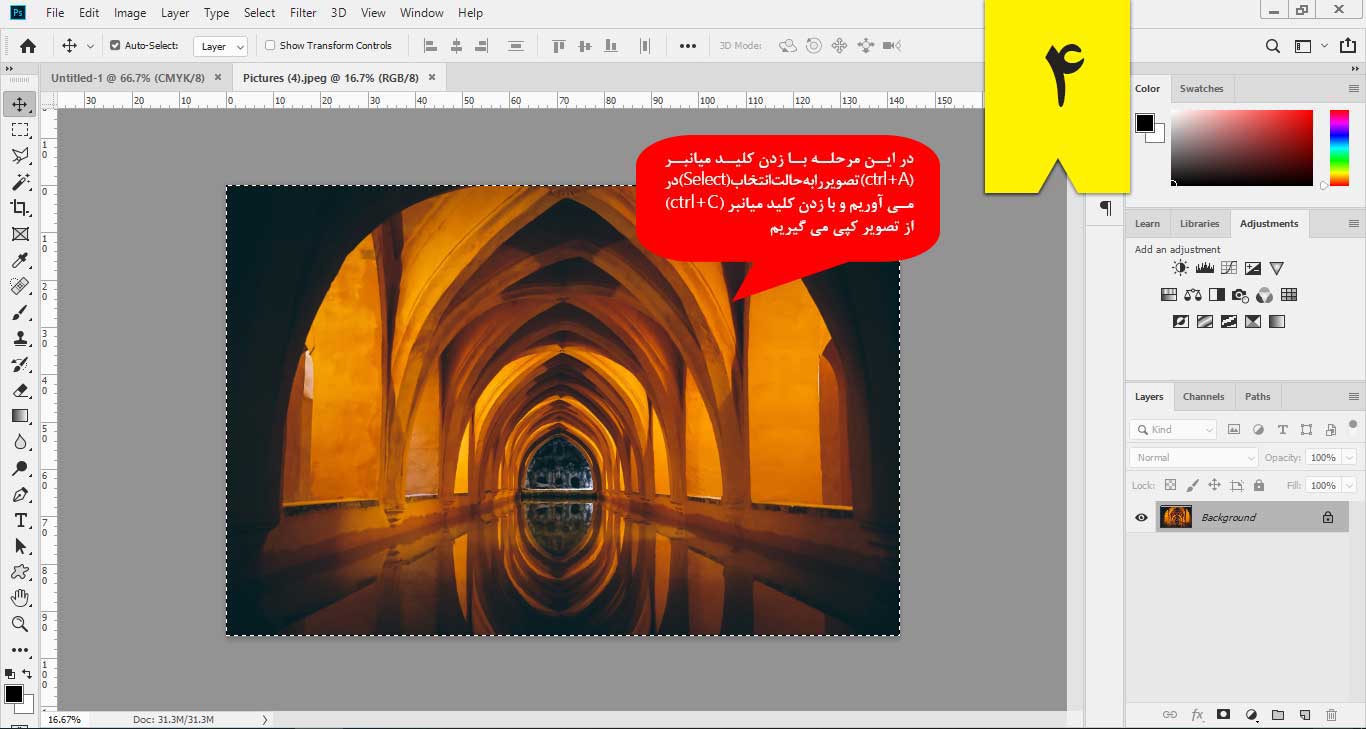Open Auto-Select Layer dropdown
1366x729 pixels.
pos(222,46)
